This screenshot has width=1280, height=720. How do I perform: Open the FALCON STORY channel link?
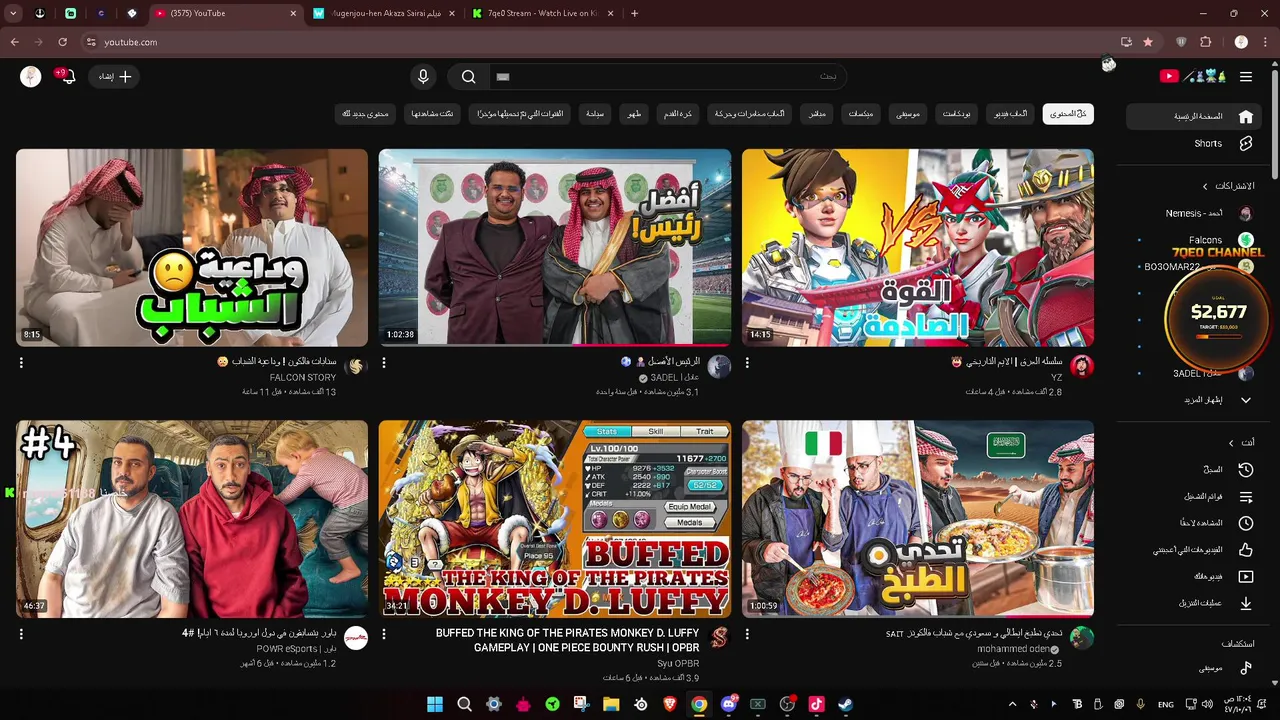pos(303,378)
